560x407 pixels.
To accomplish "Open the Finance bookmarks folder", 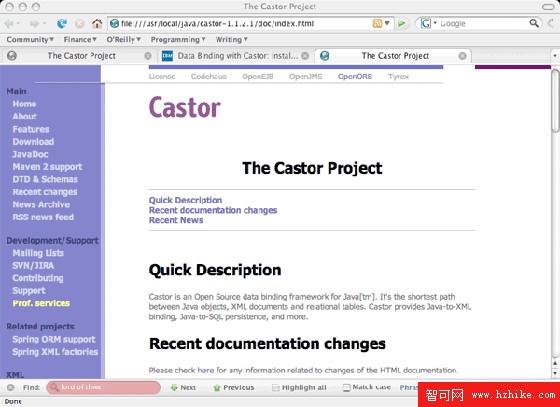I will pos(80,40).
